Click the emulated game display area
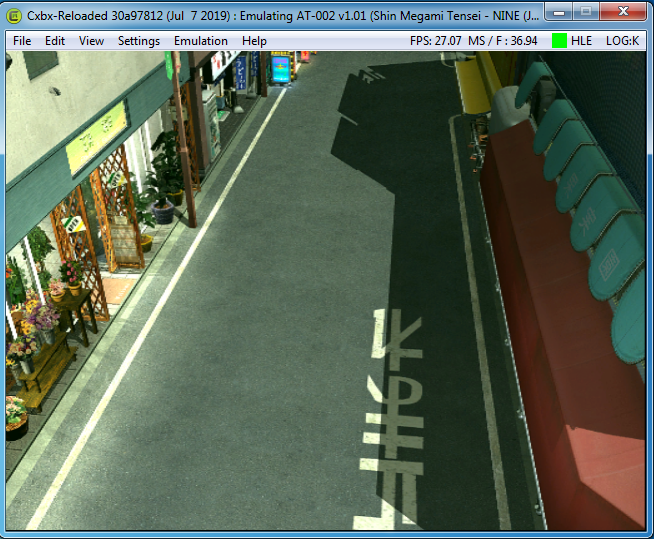This screenshot has width=654, height=539. click(x=325, y=291)
